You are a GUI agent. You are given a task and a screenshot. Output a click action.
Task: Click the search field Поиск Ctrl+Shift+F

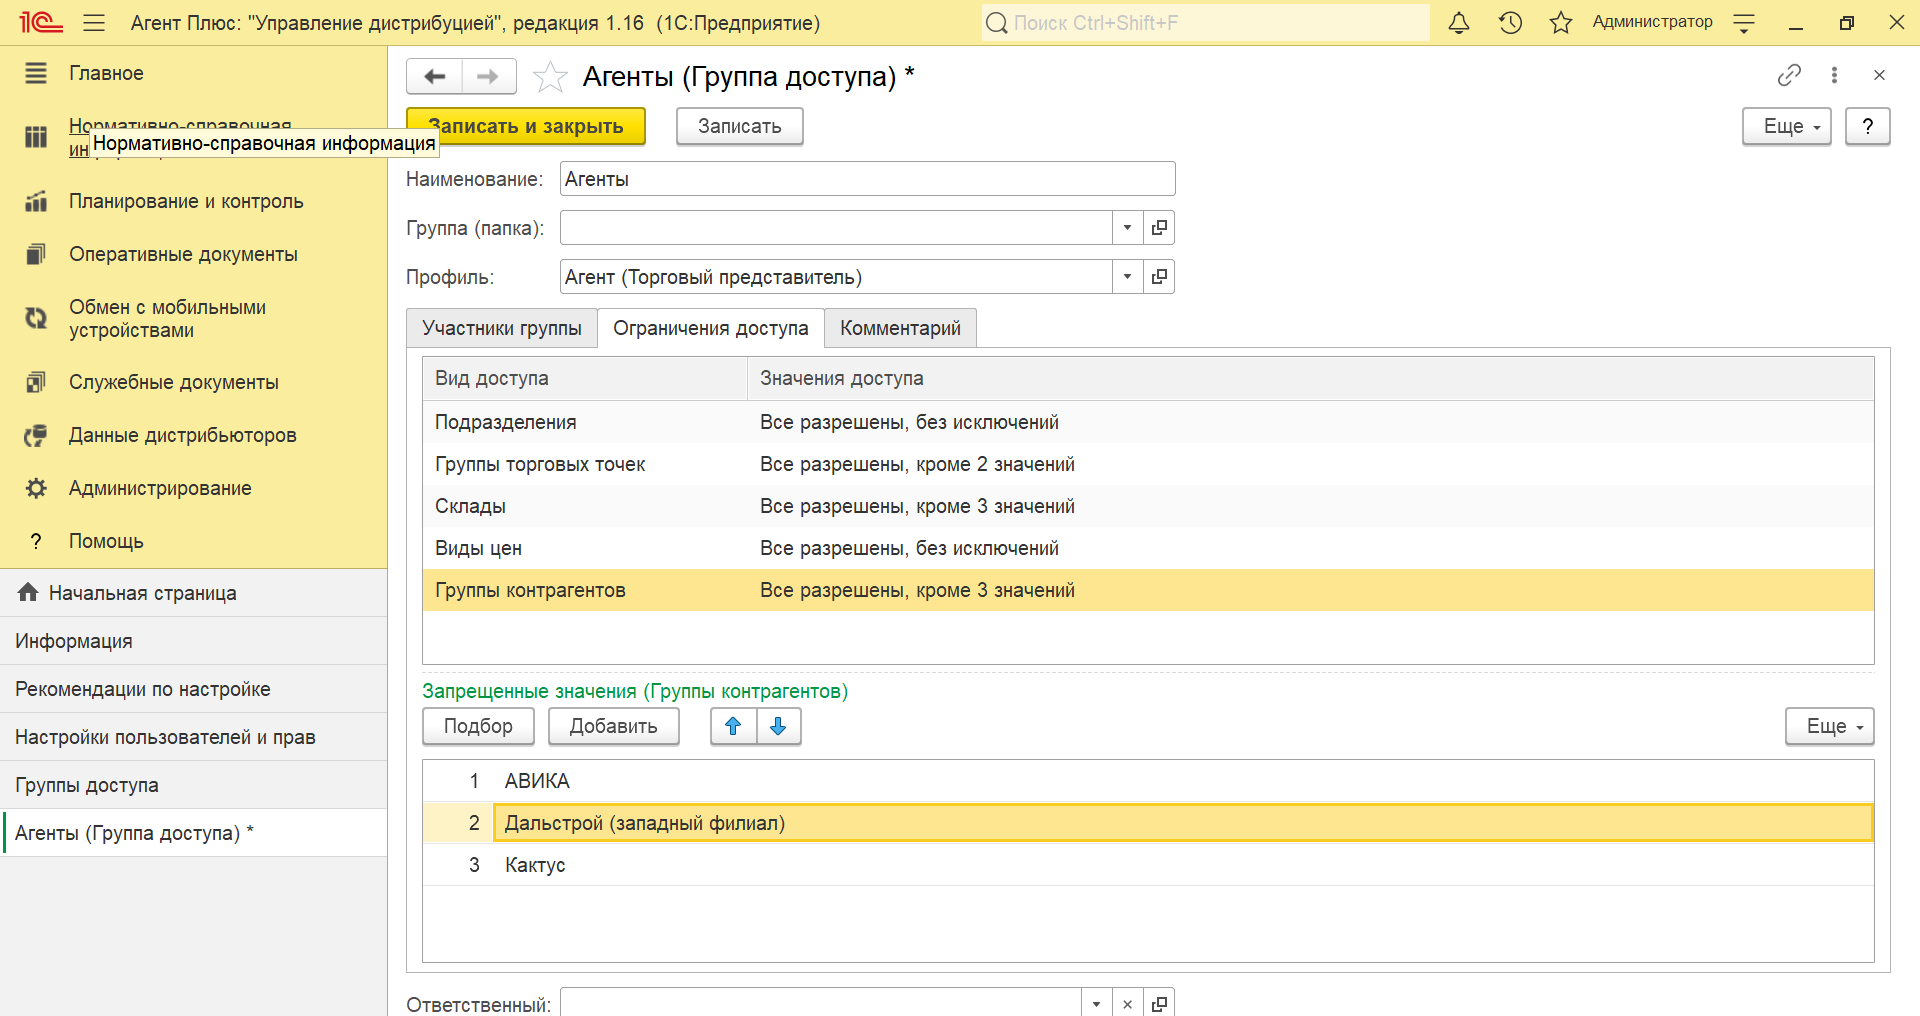coord(1205,23)
